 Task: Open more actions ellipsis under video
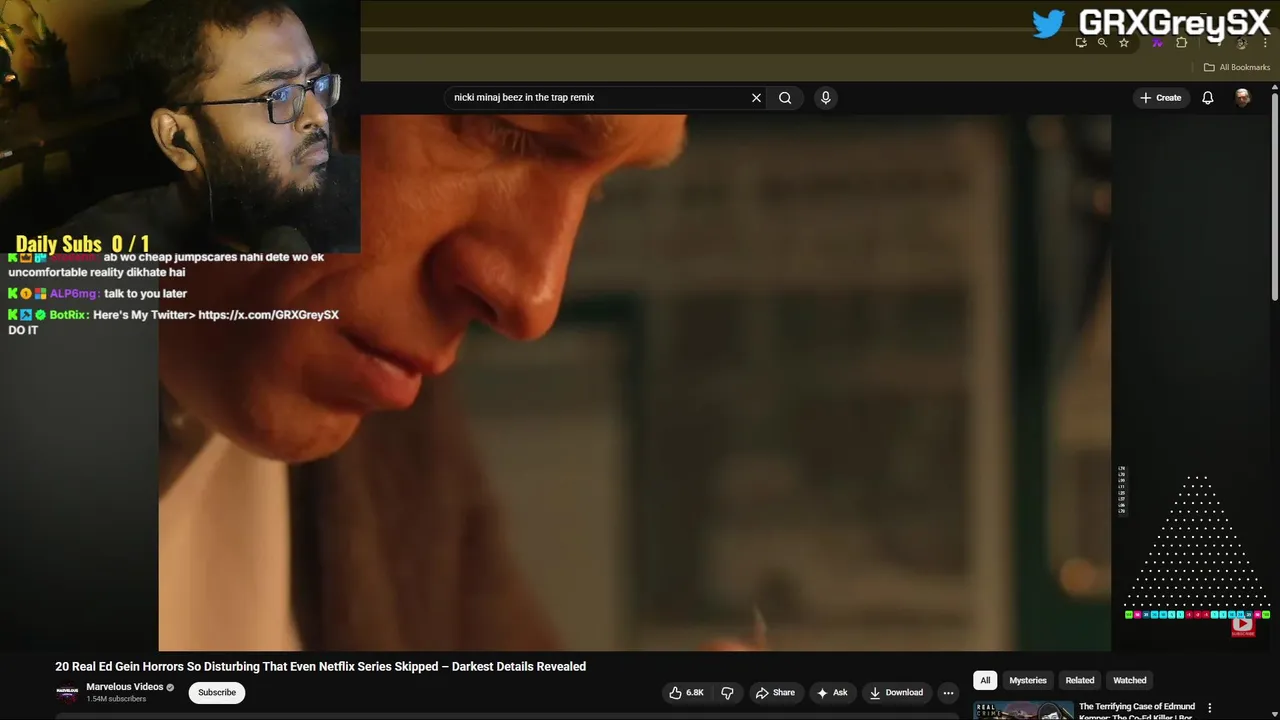[948, 693]
